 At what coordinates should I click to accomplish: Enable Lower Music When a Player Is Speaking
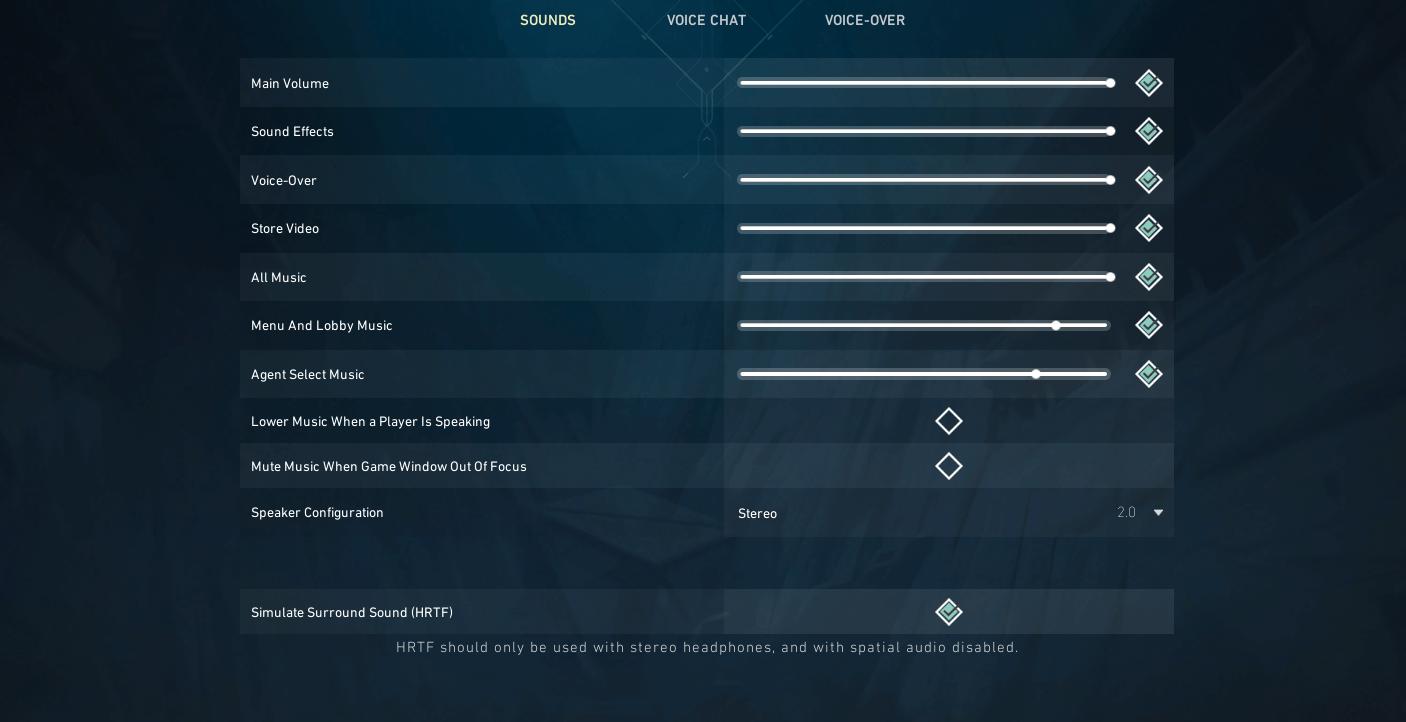point(949,421)
